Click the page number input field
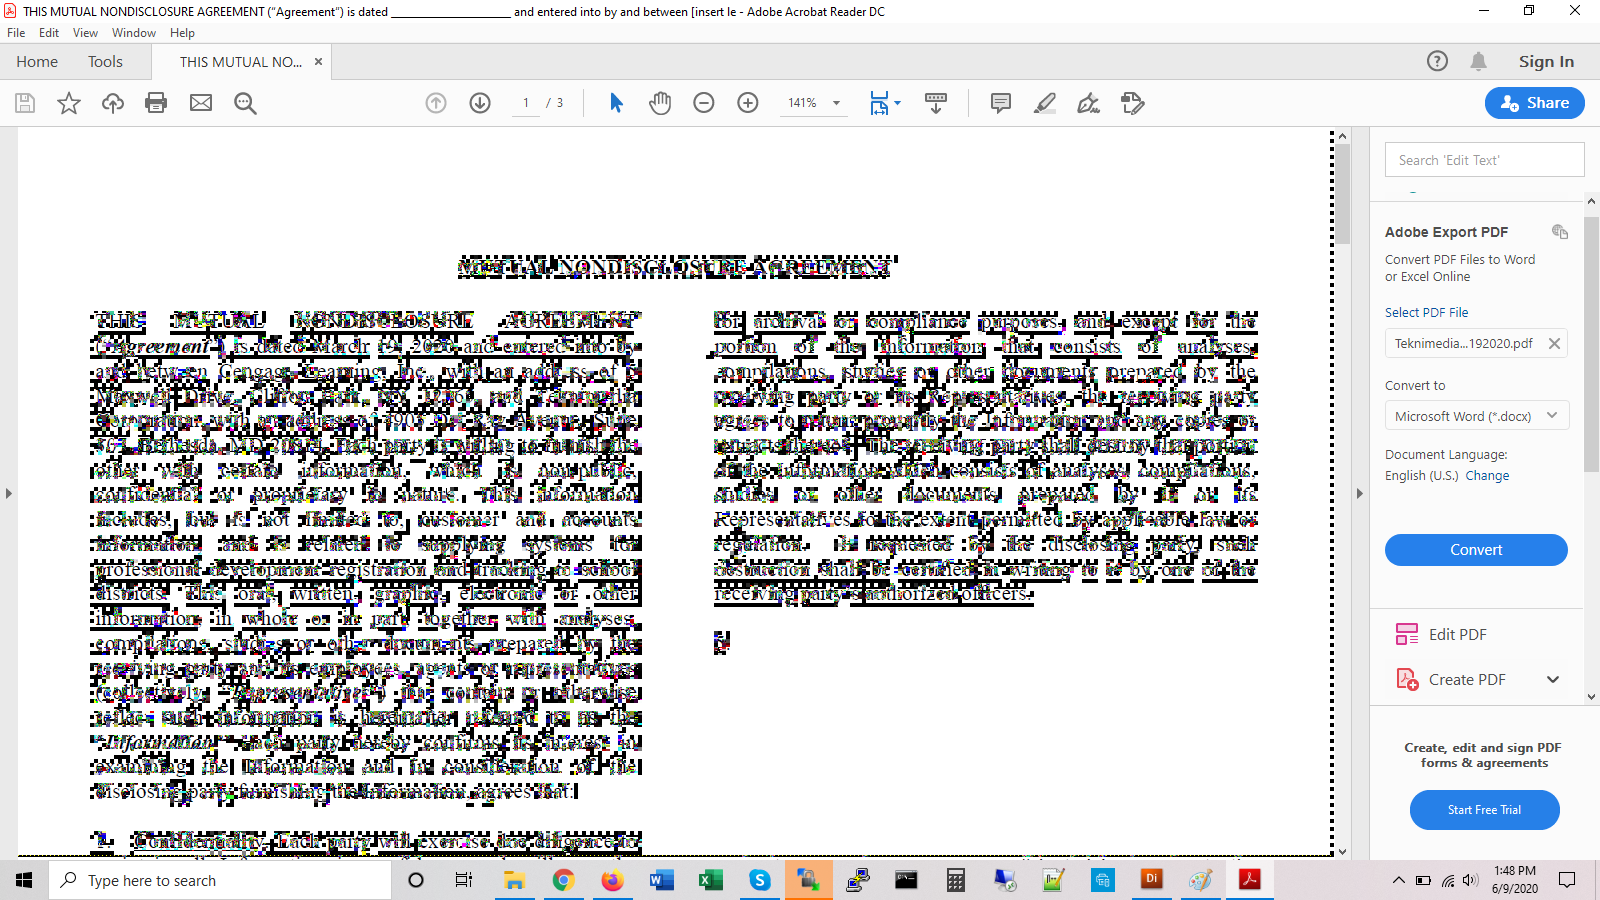Screen dimensions: 1600x900 tap(525, 102)
